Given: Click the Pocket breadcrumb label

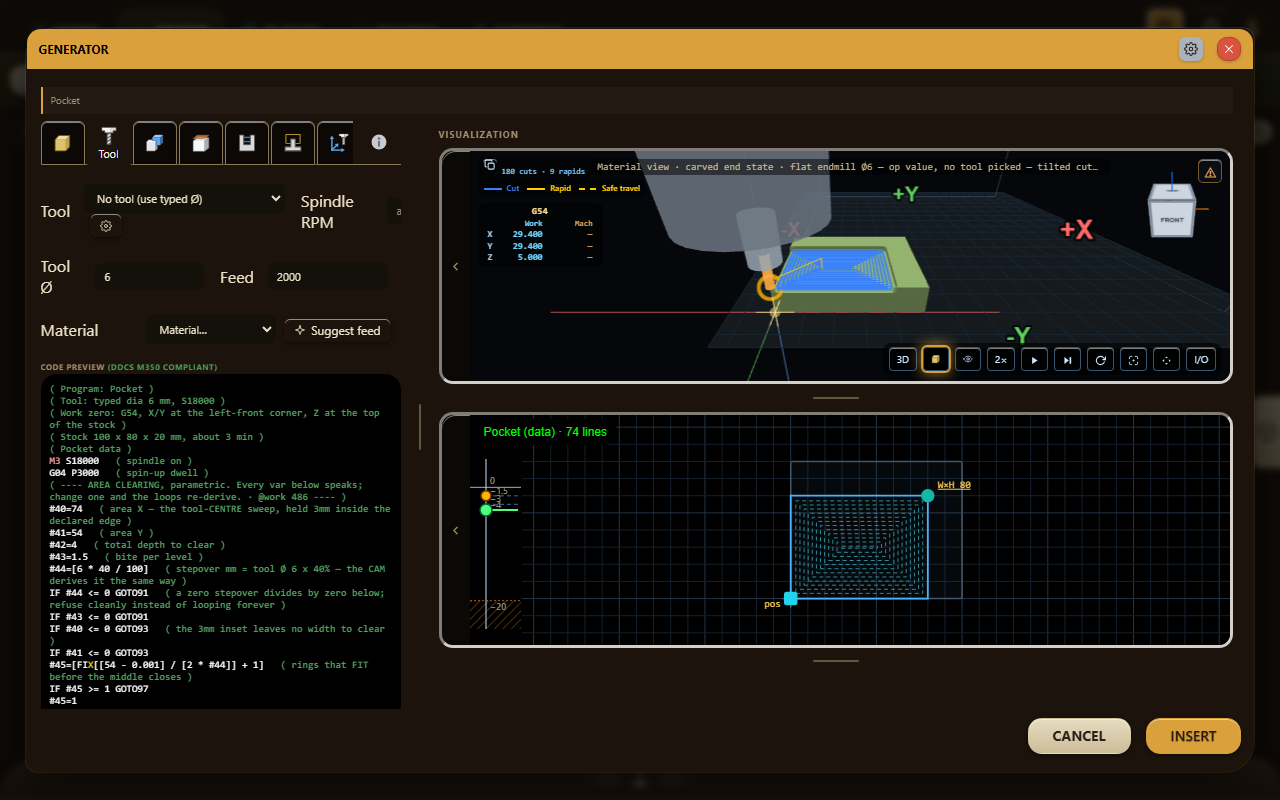Looking at the screenshot, I should pyautogui.click(x=65, y=100).
